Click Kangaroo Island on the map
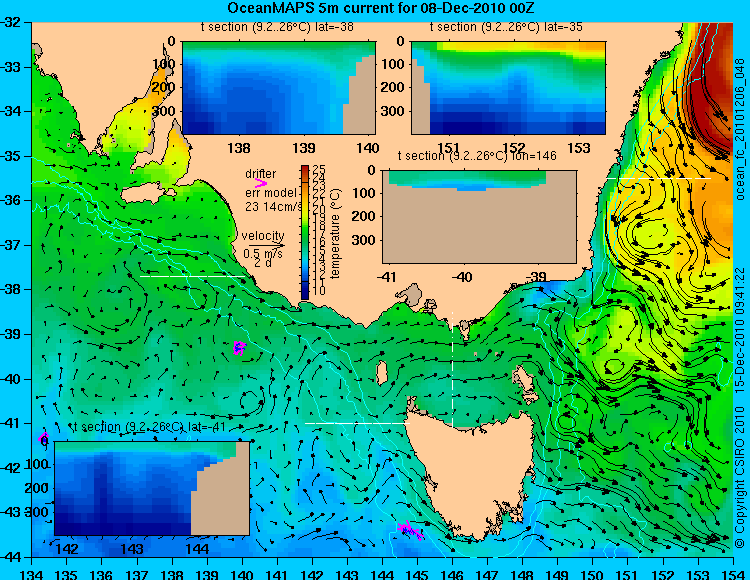This screenshot has width=750, height=580. [x=147, y=194]
